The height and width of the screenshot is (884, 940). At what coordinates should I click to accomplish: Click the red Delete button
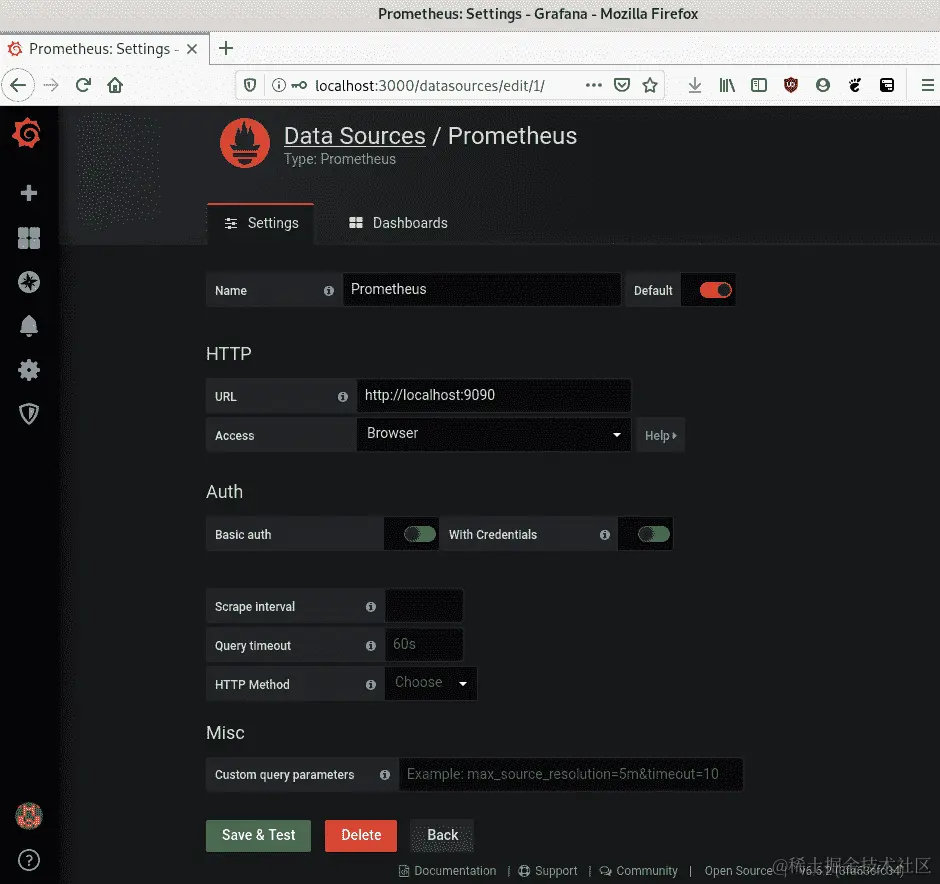(x=361, y=835)
